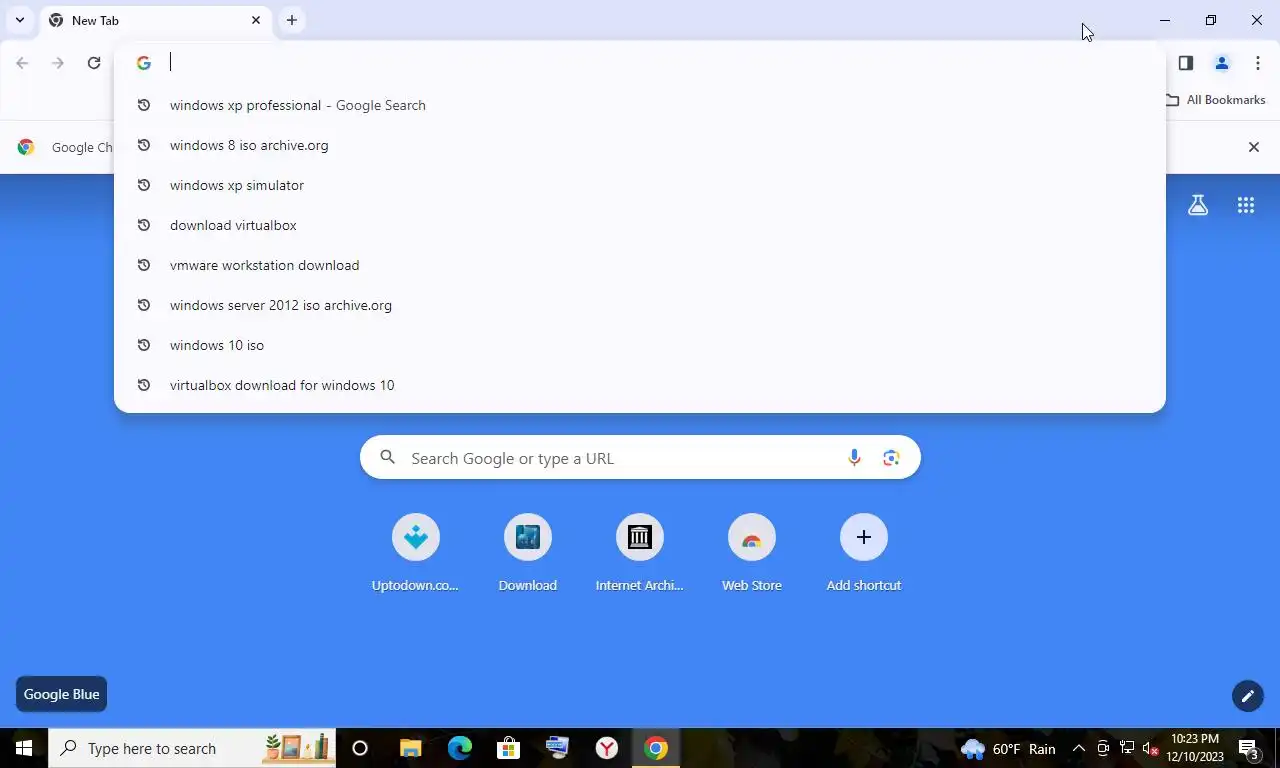Open File Explorer from the taskbar

(x=411, y=748)
